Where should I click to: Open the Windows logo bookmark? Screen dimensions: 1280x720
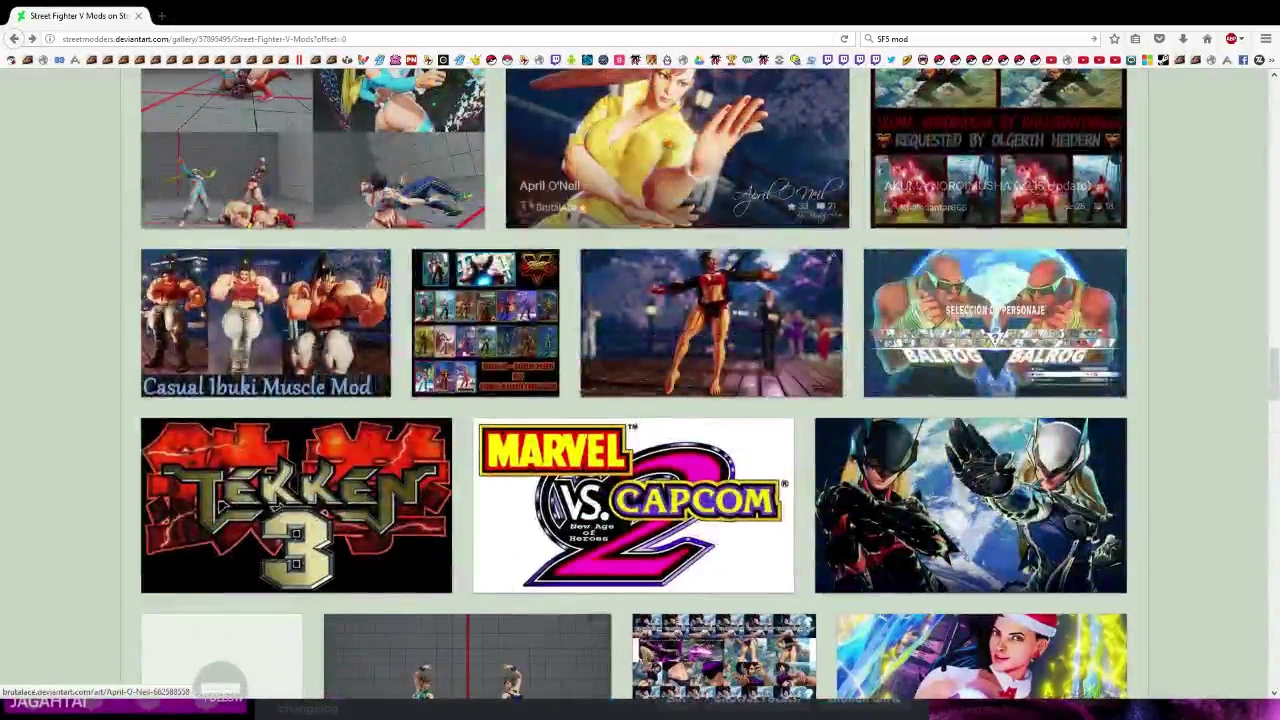coord(1147,60)
